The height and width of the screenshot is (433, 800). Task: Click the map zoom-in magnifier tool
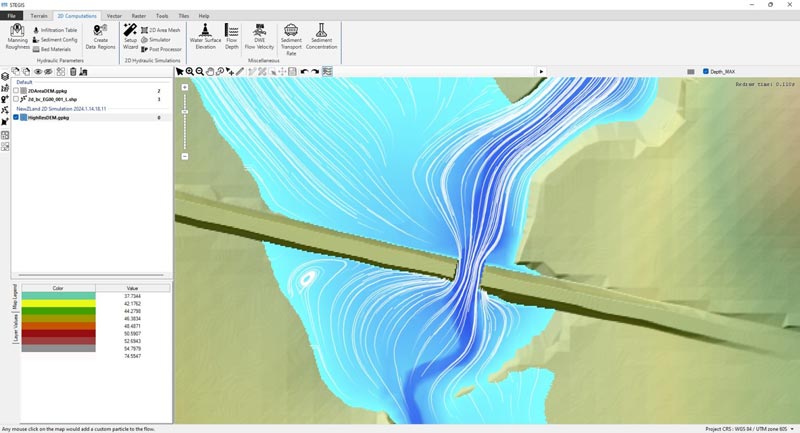point(190,72)
